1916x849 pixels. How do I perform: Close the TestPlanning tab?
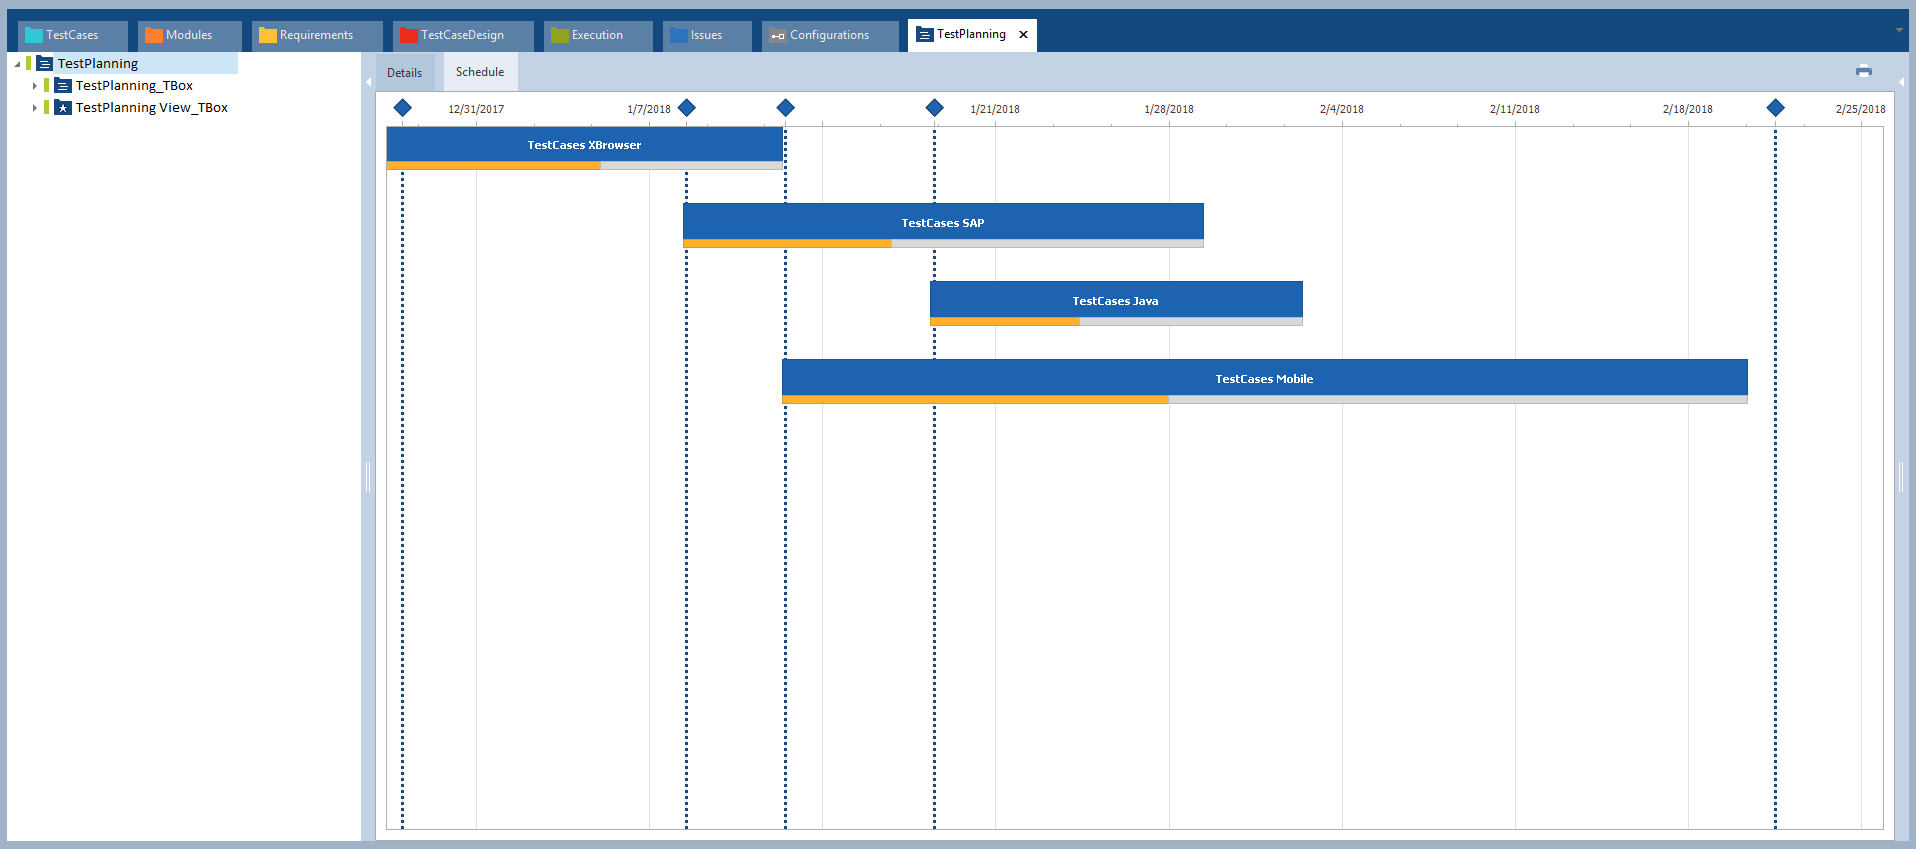pyautogui.click(x=1023, y=35)
